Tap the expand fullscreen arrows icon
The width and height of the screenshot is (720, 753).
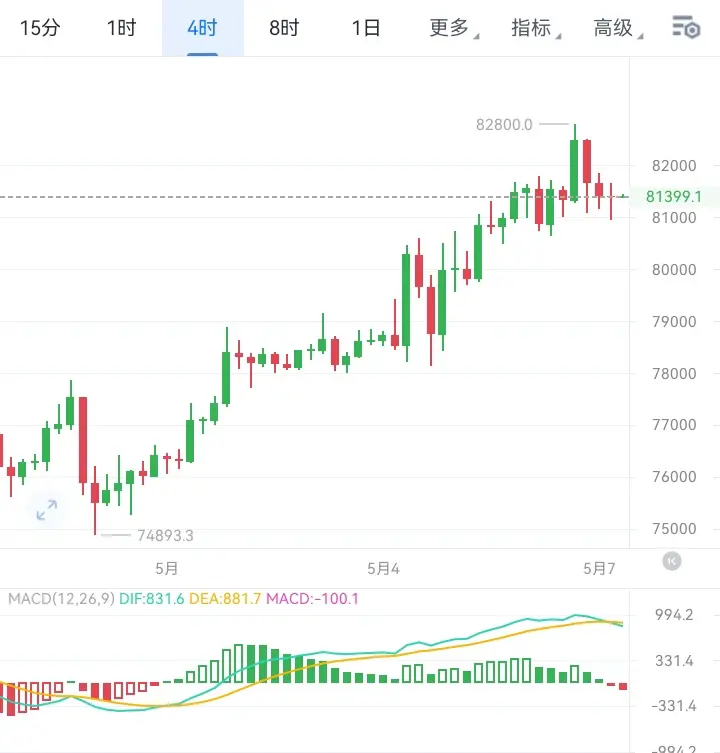point(47,510)
